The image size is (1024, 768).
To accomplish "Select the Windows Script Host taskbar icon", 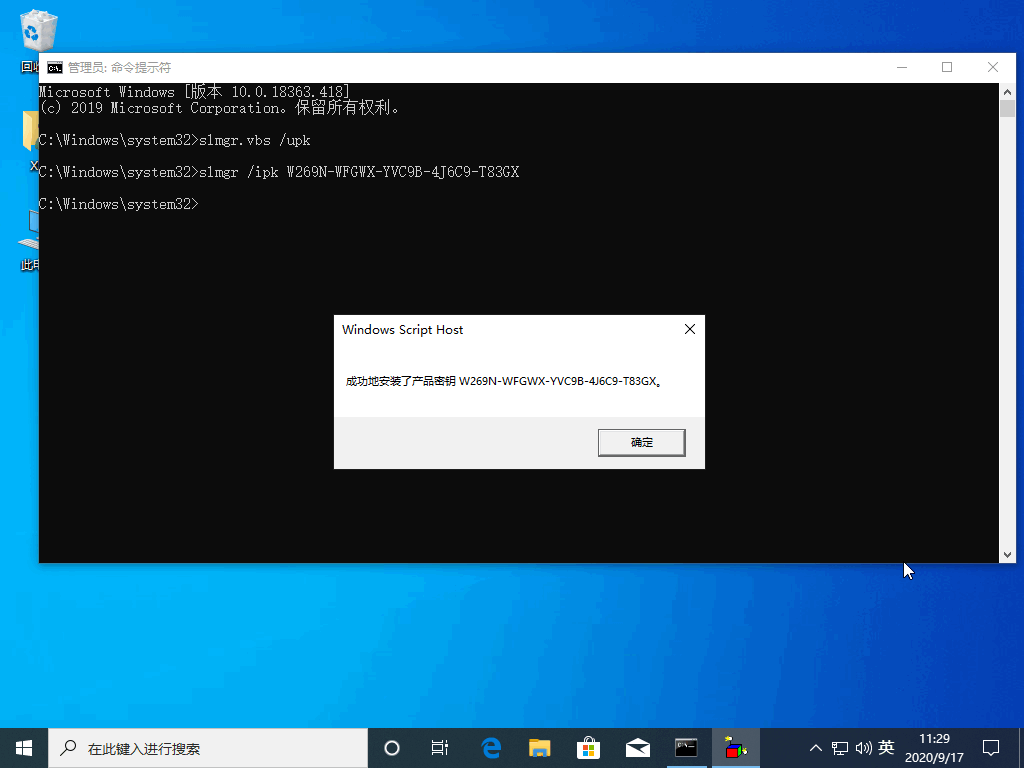I will [x=736, y=747].
